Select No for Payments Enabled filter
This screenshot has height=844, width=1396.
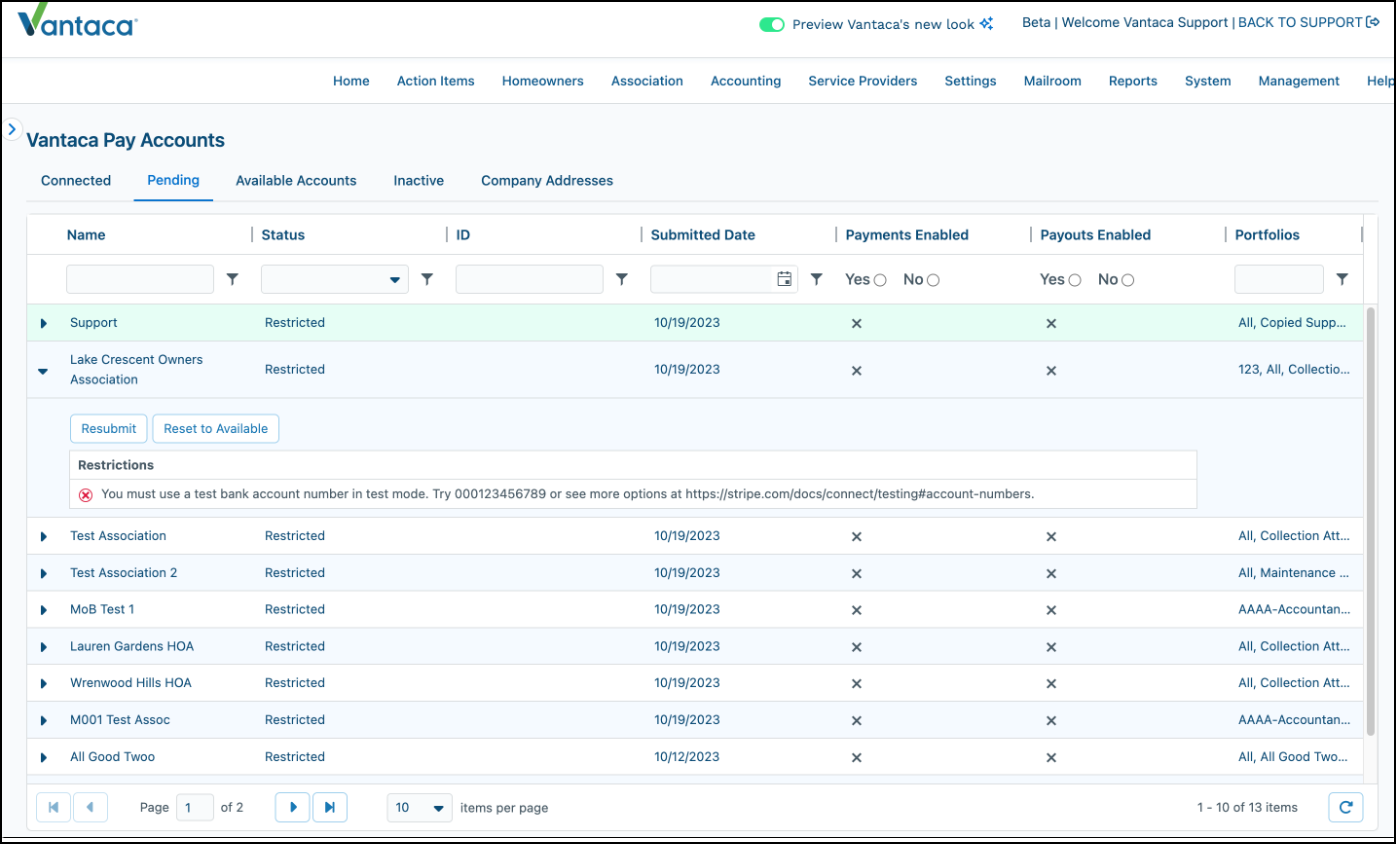click(x=933, y=280)
